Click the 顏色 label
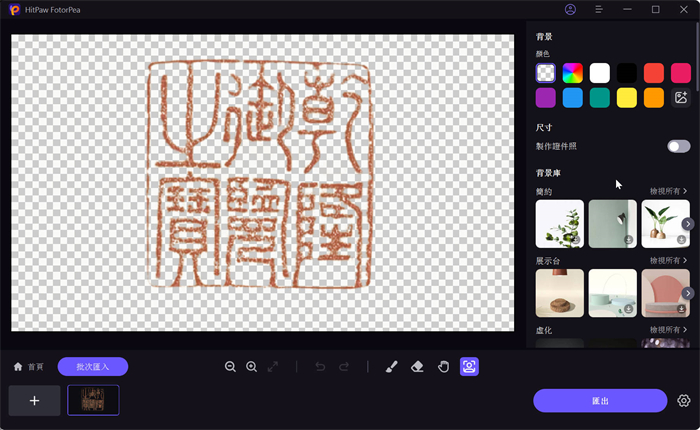 542,54
